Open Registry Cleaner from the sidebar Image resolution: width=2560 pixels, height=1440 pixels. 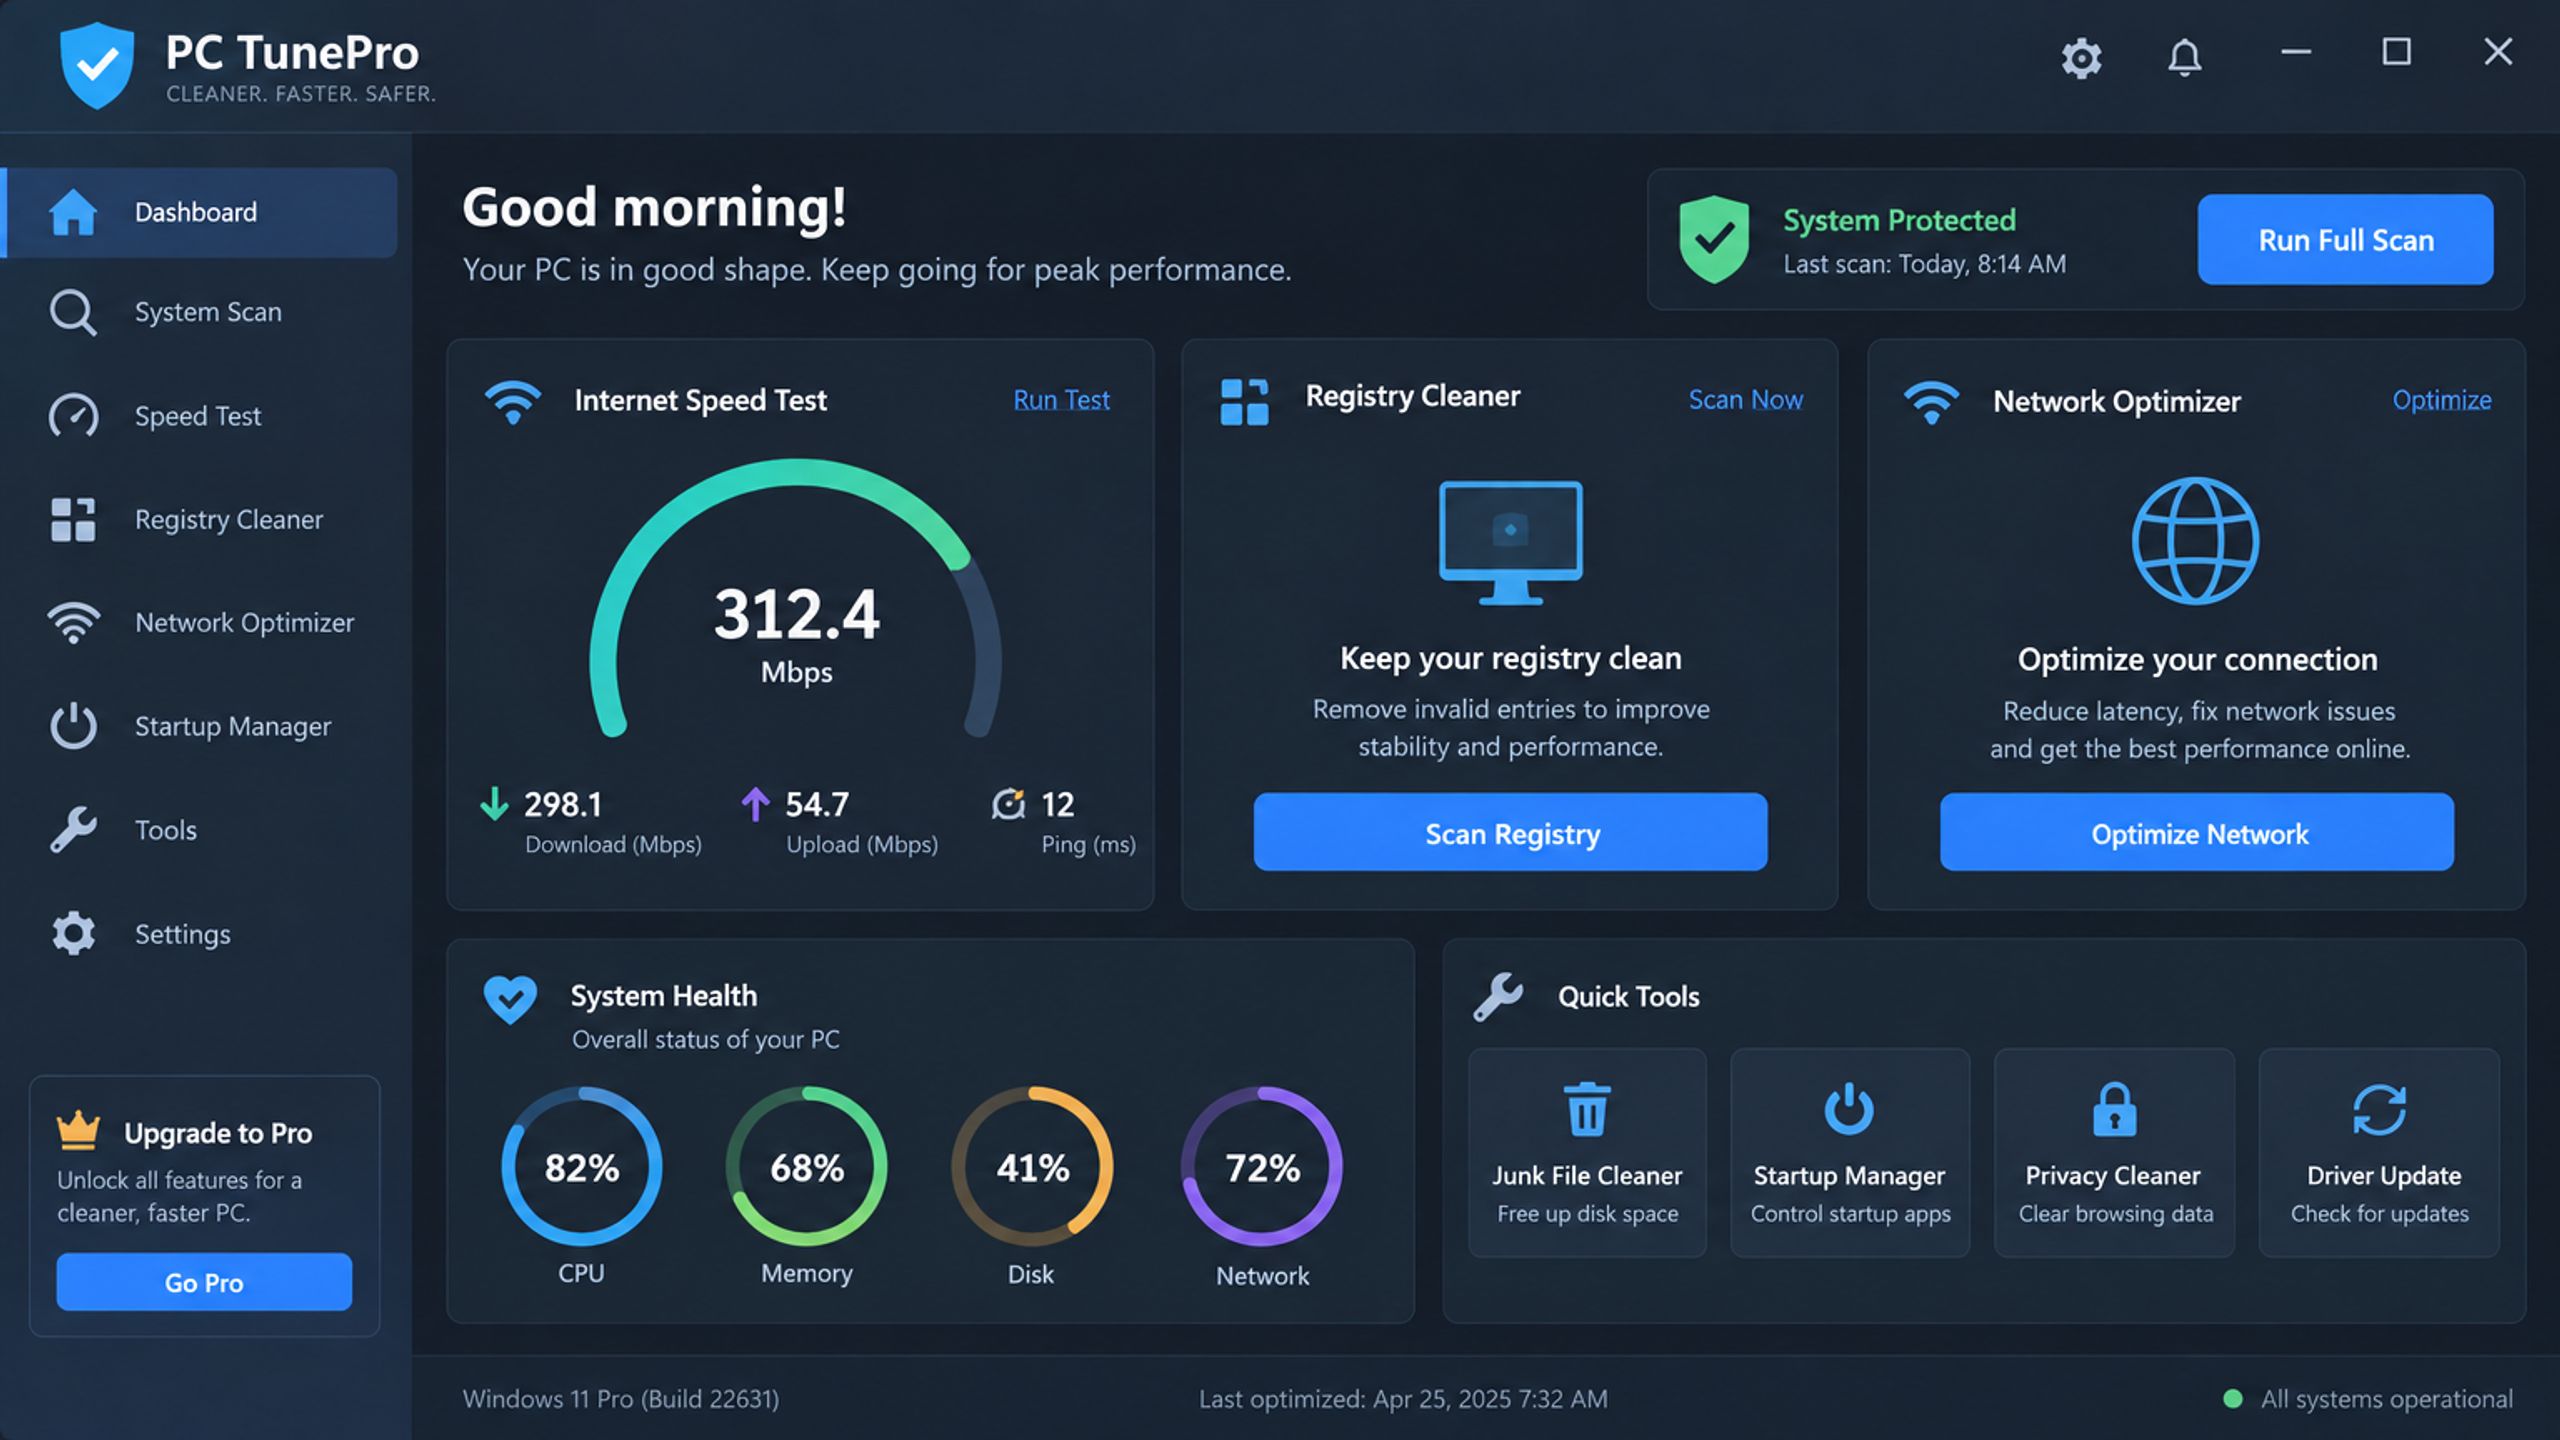coord(200,519)
